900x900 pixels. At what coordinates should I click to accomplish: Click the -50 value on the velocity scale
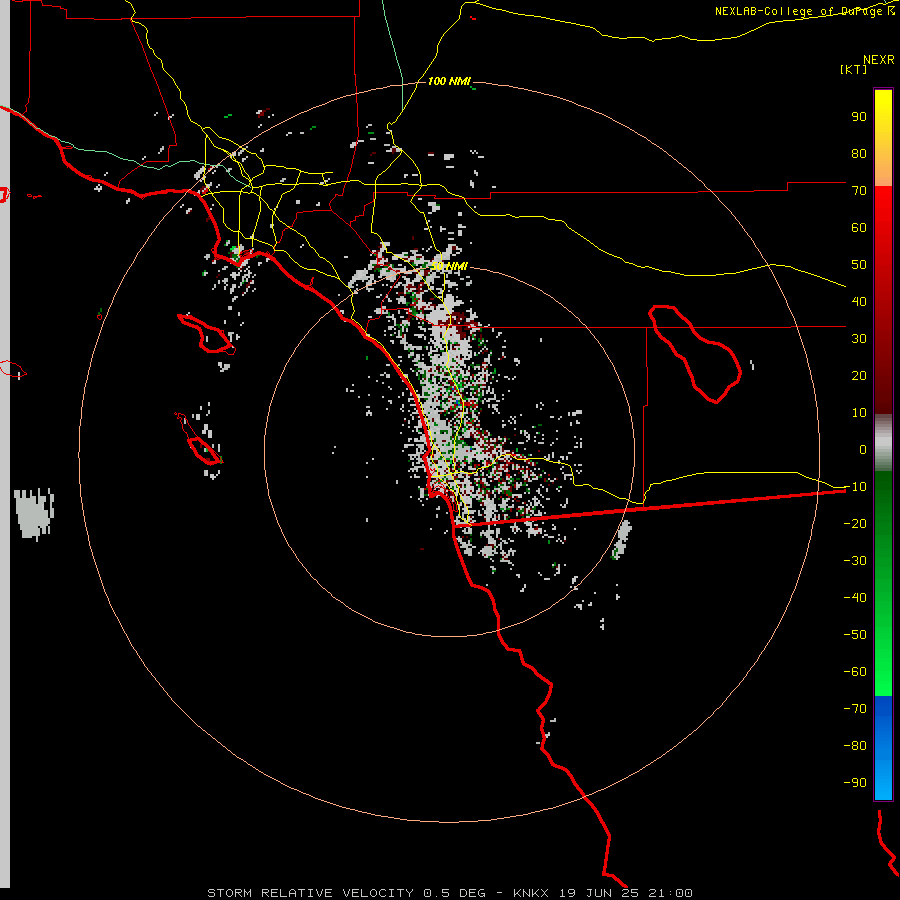coord(855,635)
